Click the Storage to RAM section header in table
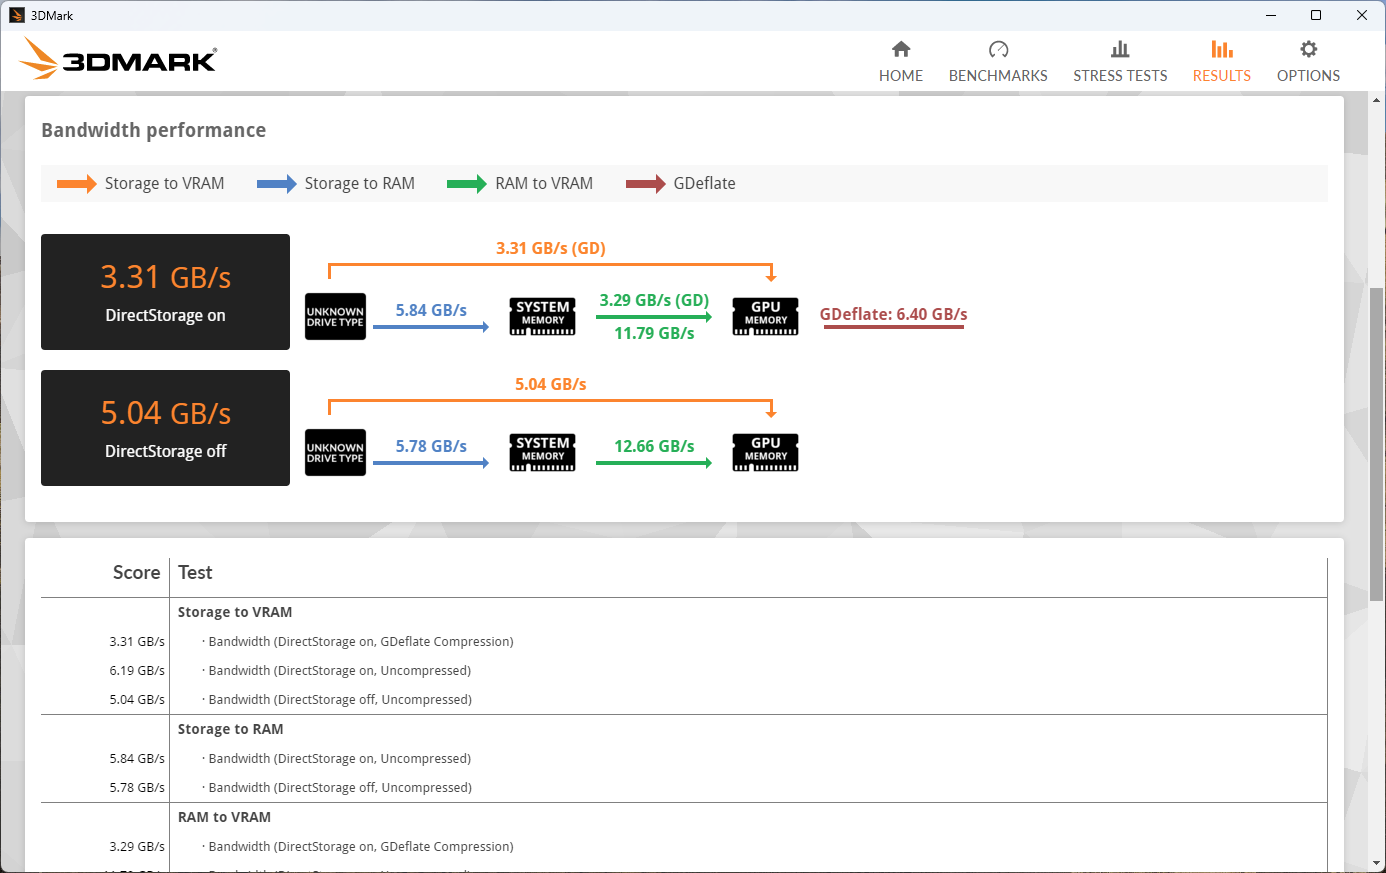1386x873 pixels. click(x=230, y=729)
